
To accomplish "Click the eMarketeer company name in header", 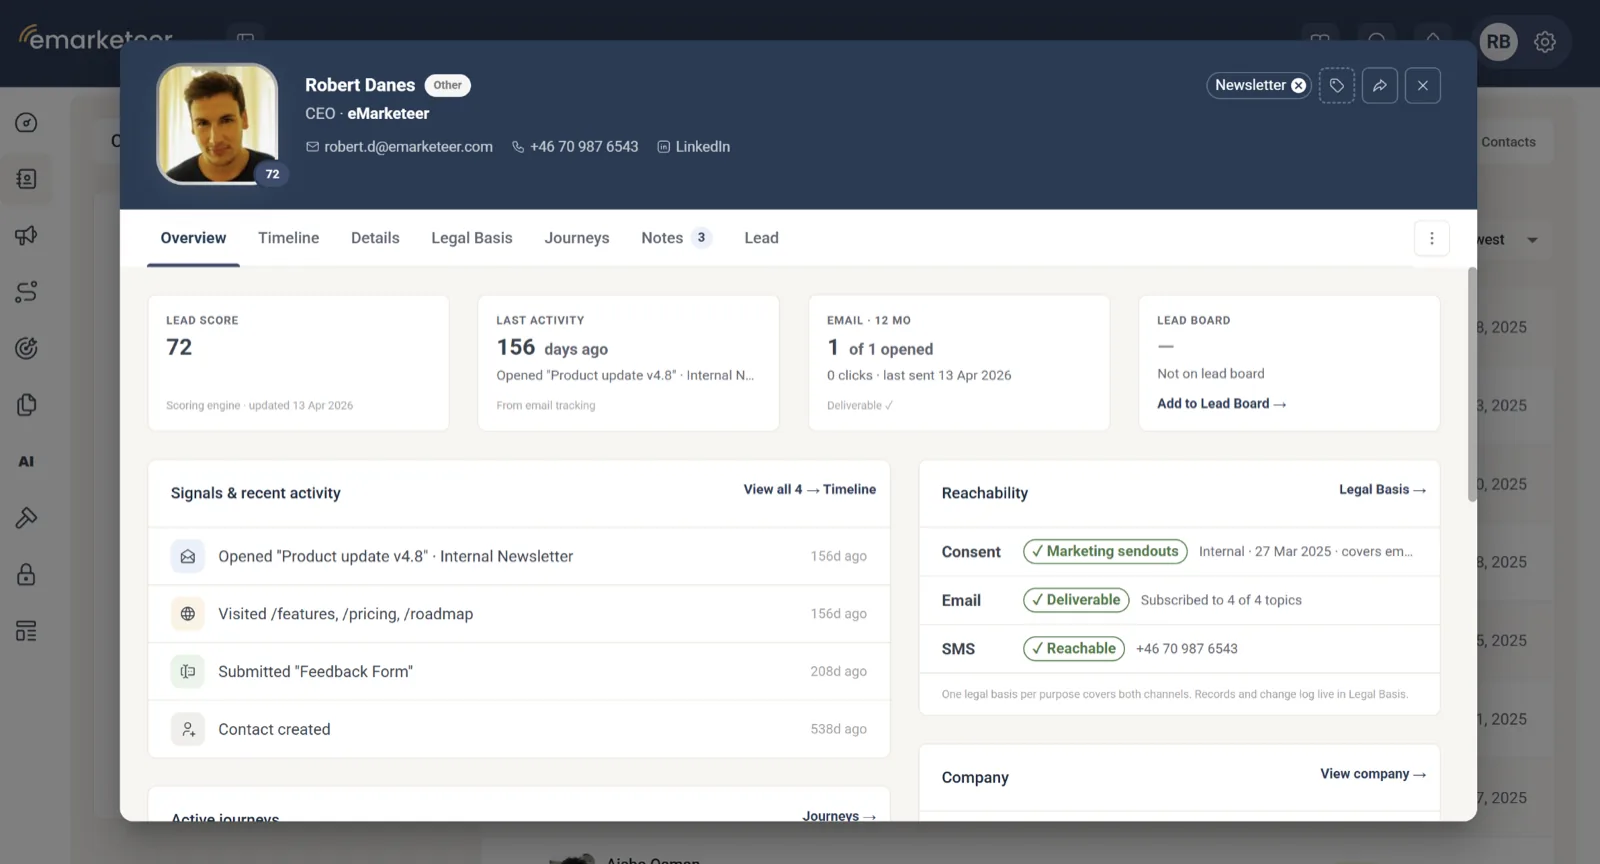I will [x=388, y=114].
